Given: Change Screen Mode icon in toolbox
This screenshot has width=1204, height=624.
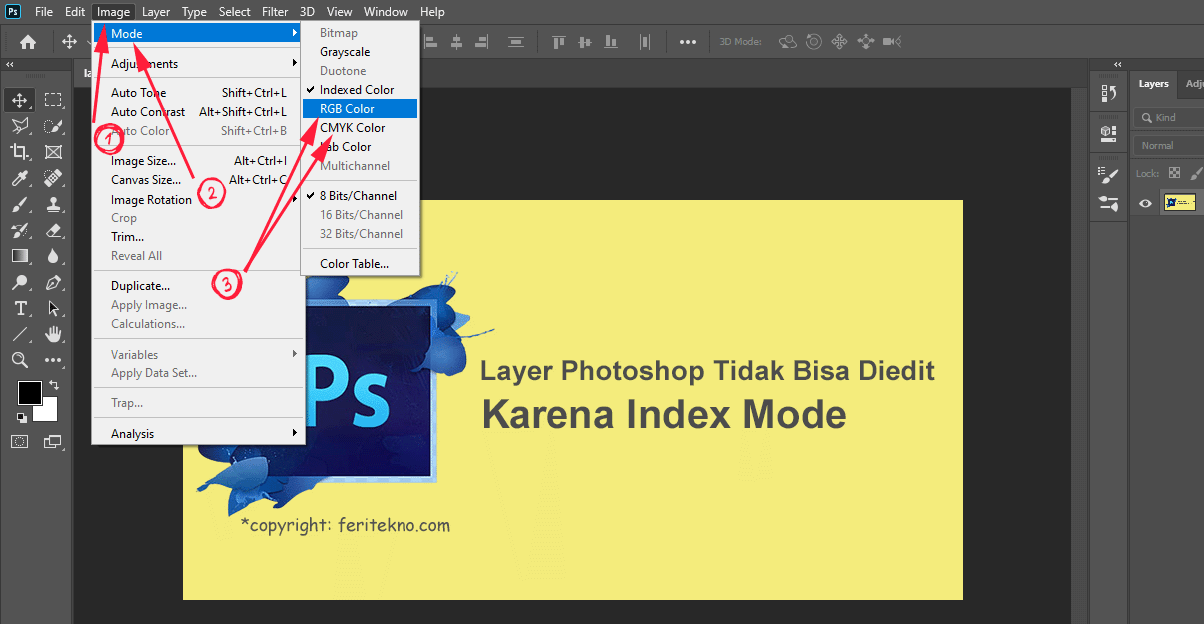Looking at the screenshot, I should (x=53, y=441).
